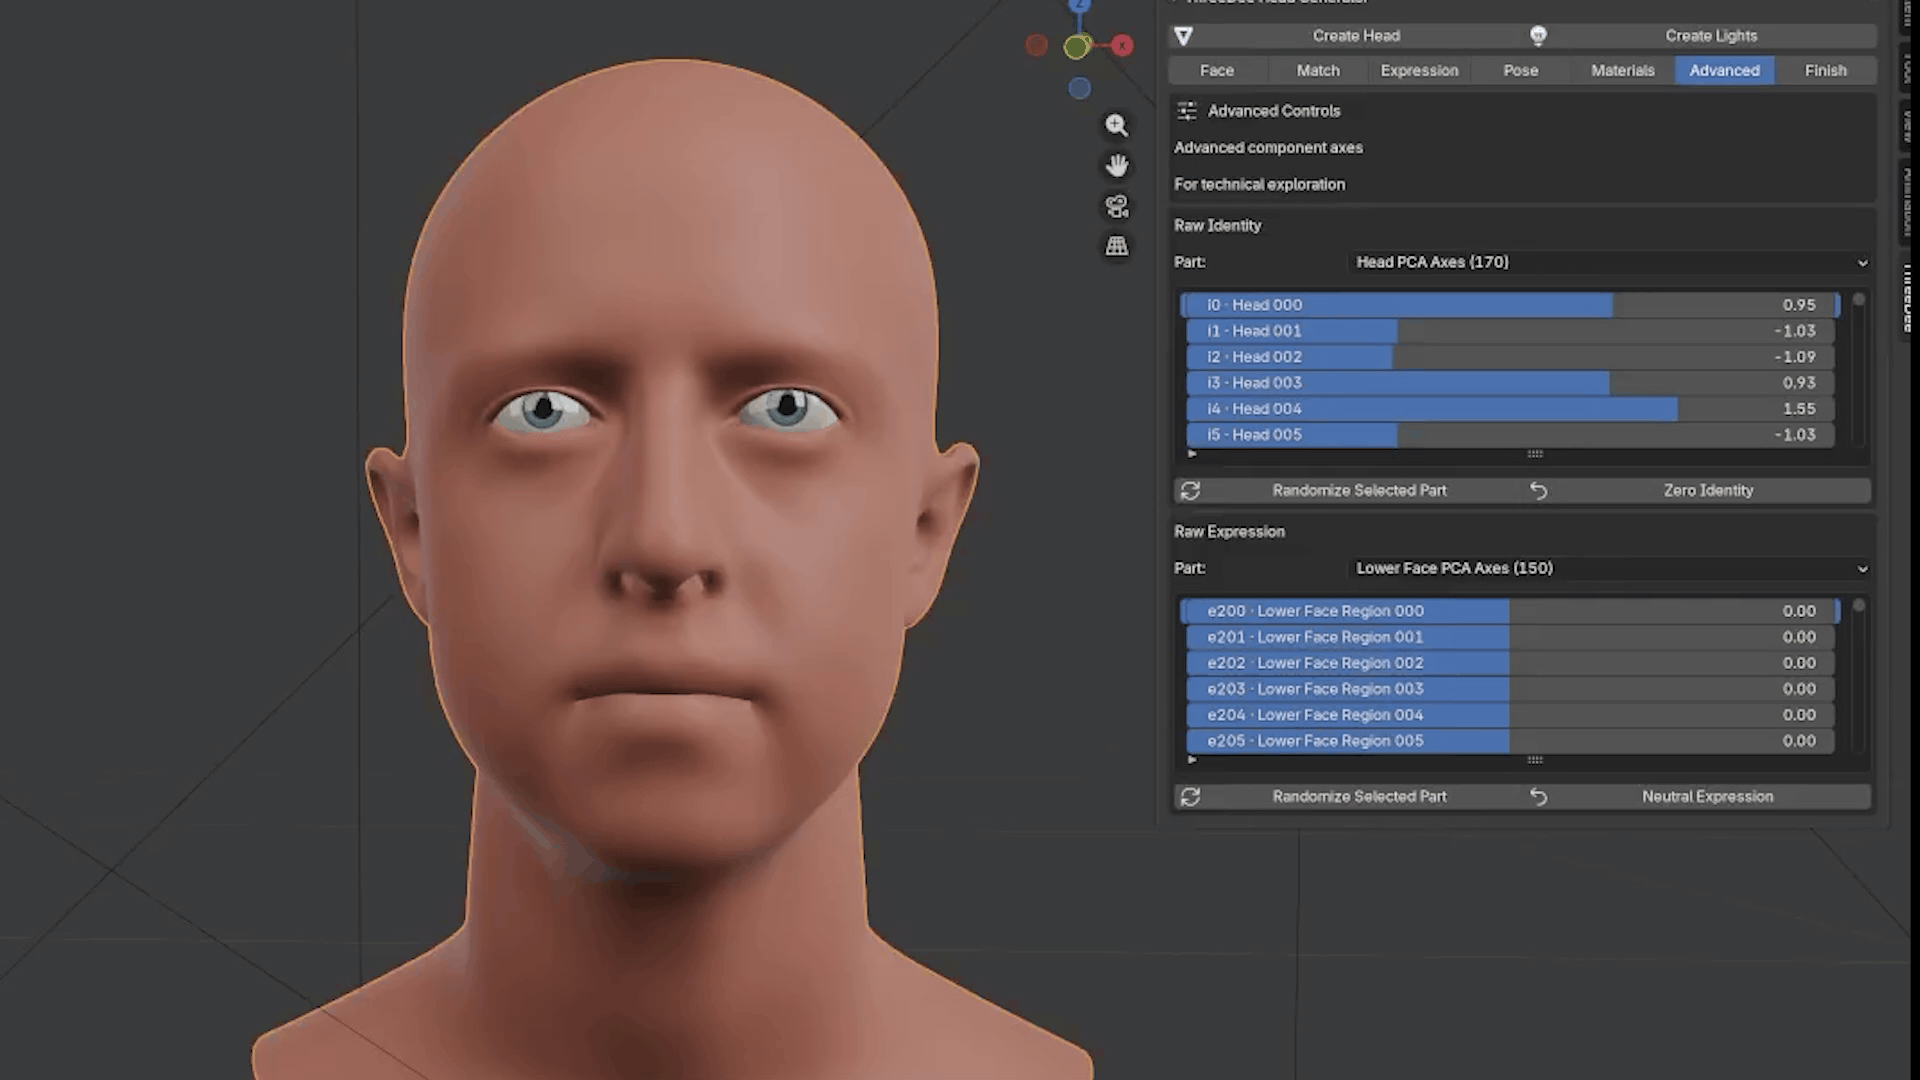Viewport: 1920px width, 1080px height.
Task: Click the green Y axis gizmo ball
Action: coord(1076,46)
